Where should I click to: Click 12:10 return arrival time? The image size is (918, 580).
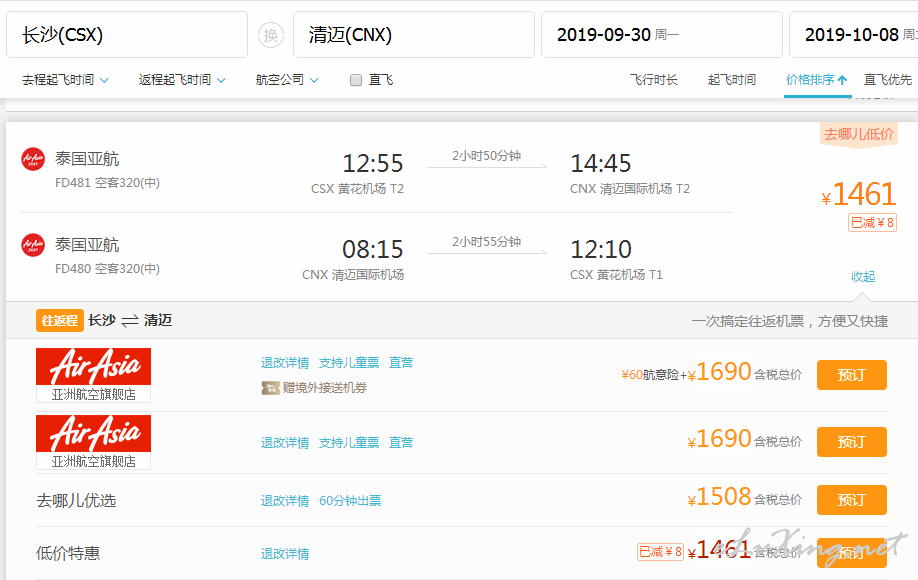[601, 249]
